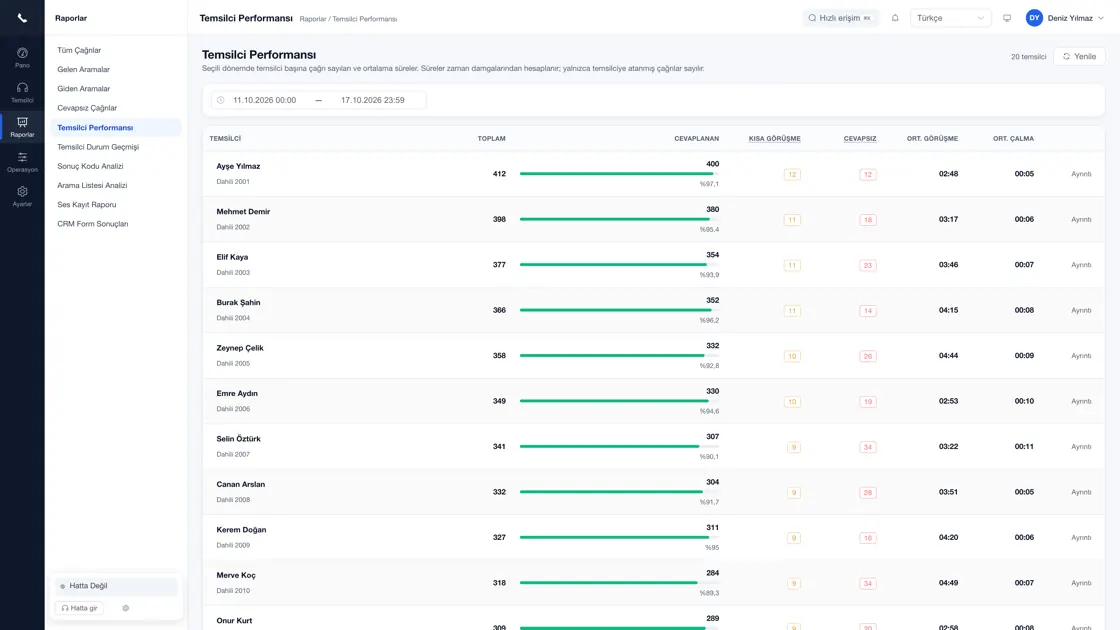Click the Yenile refresh button
The image size is (1120, 630).
click(x=1079, y=56)
